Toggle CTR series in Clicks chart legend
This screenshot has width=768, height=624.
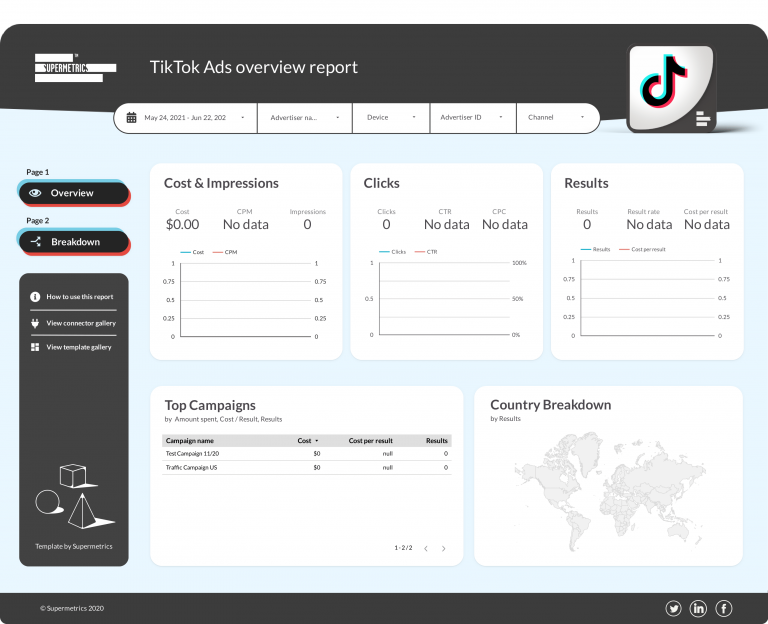pos(426,252)
